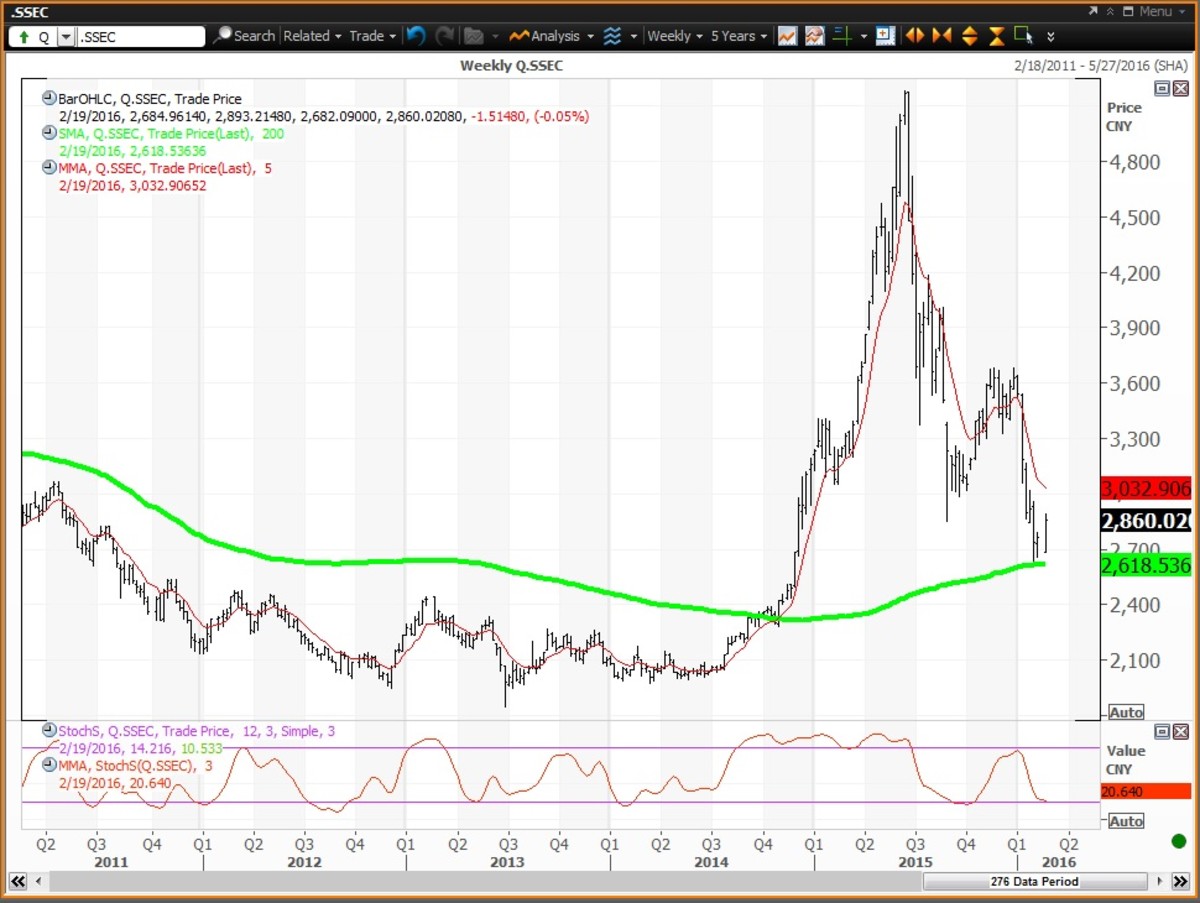The width and height of the screenshot is (1200, 903).
Task: Click the 276 Data Period scrollbar handle
Action: [1034, 882]
